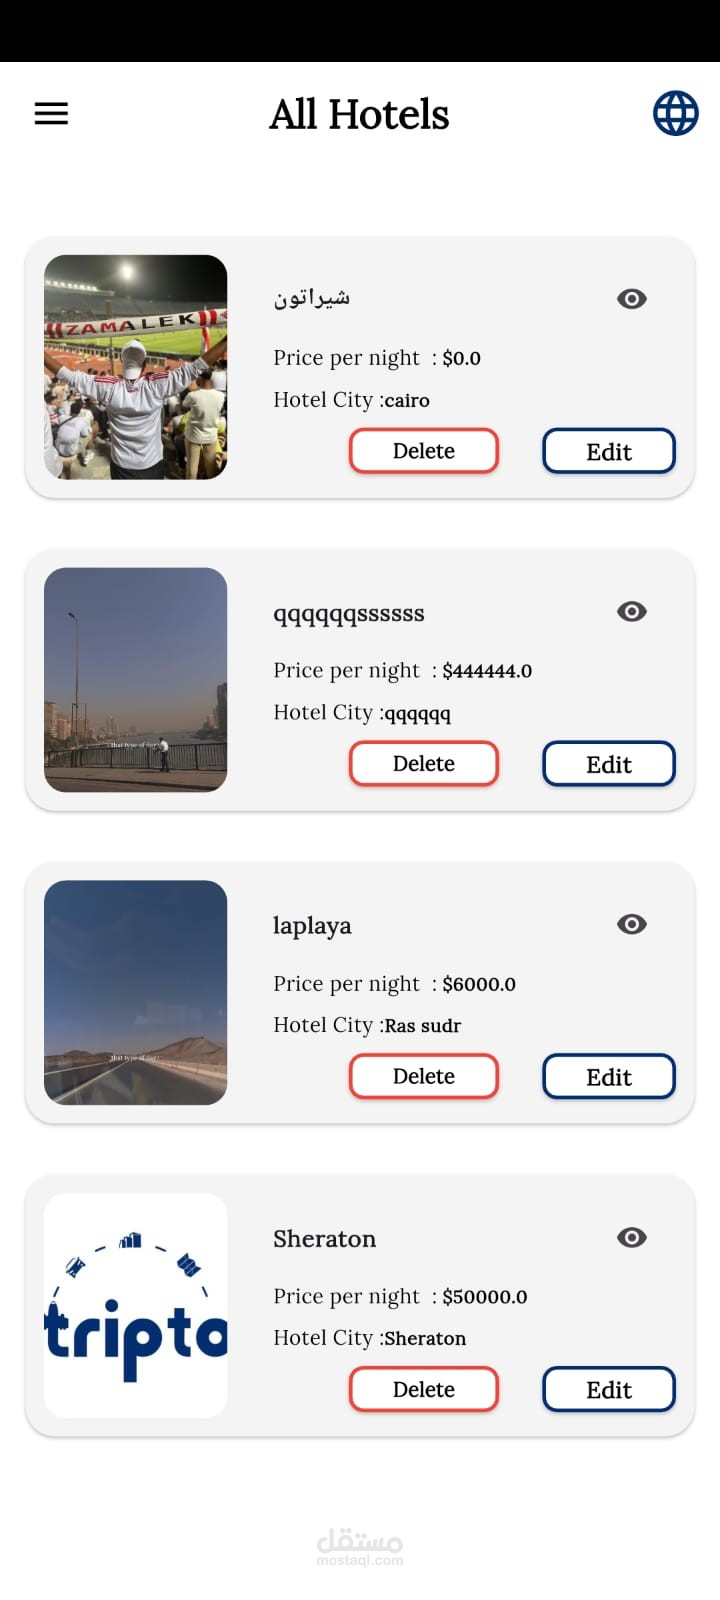Click the tripto logo thumbnail

pos(136,1305)
